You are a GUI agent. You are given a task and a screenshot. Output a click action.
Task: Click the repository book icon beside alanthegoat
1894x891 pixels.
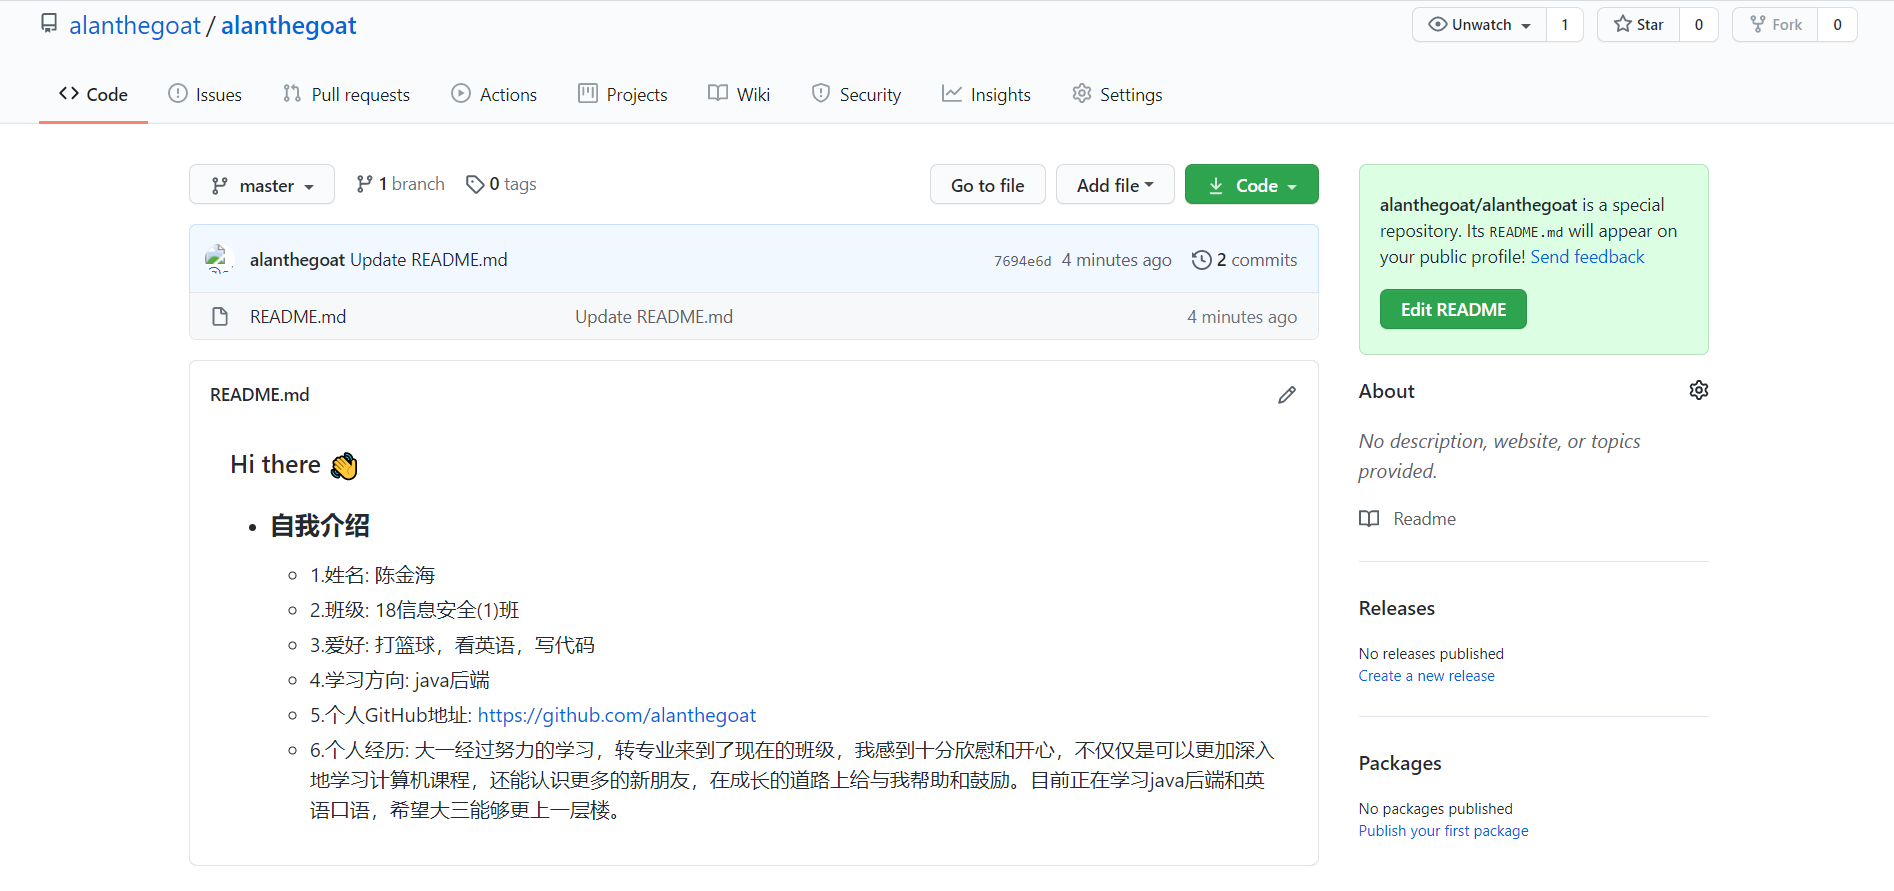click(49, 23)
